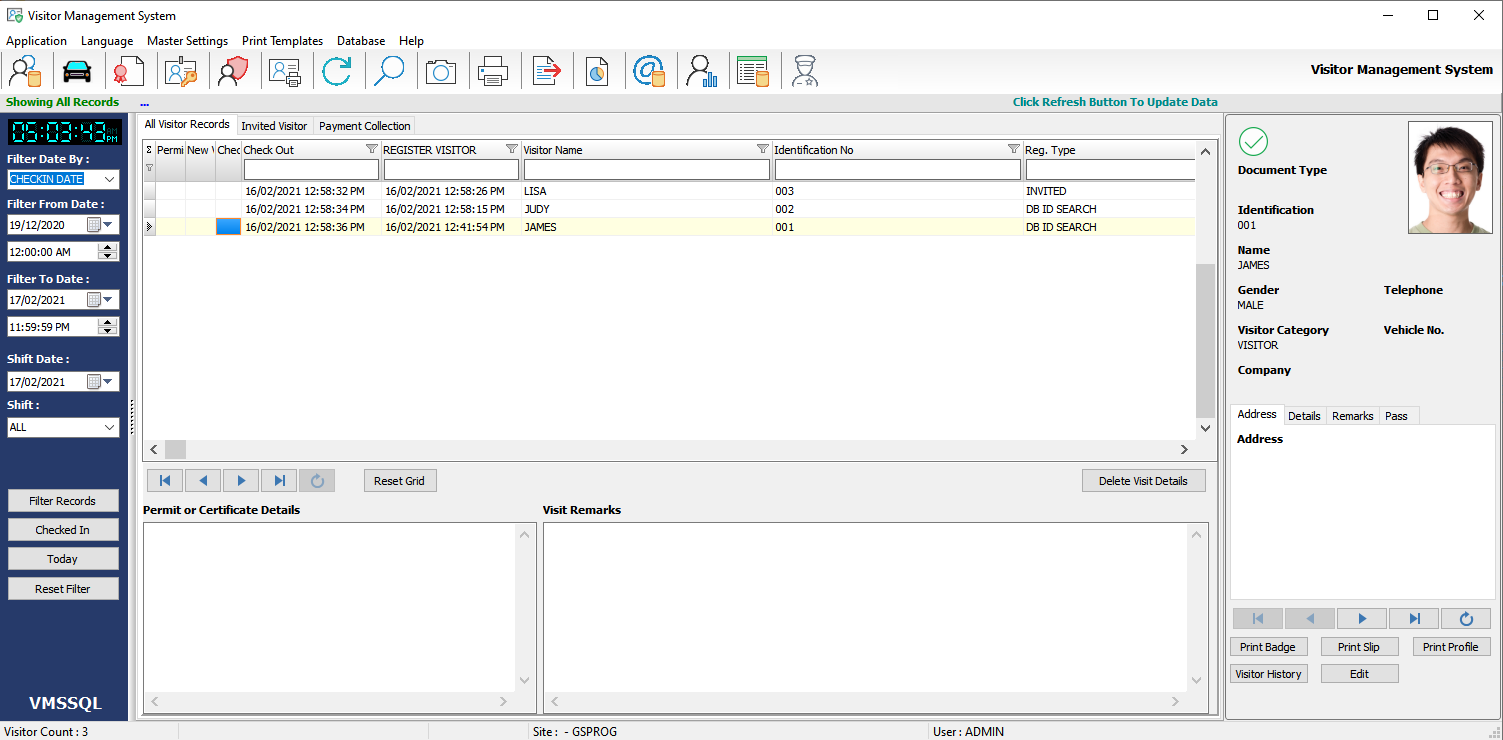Click the refresh arrow toolbar icon

click(337, 72)
